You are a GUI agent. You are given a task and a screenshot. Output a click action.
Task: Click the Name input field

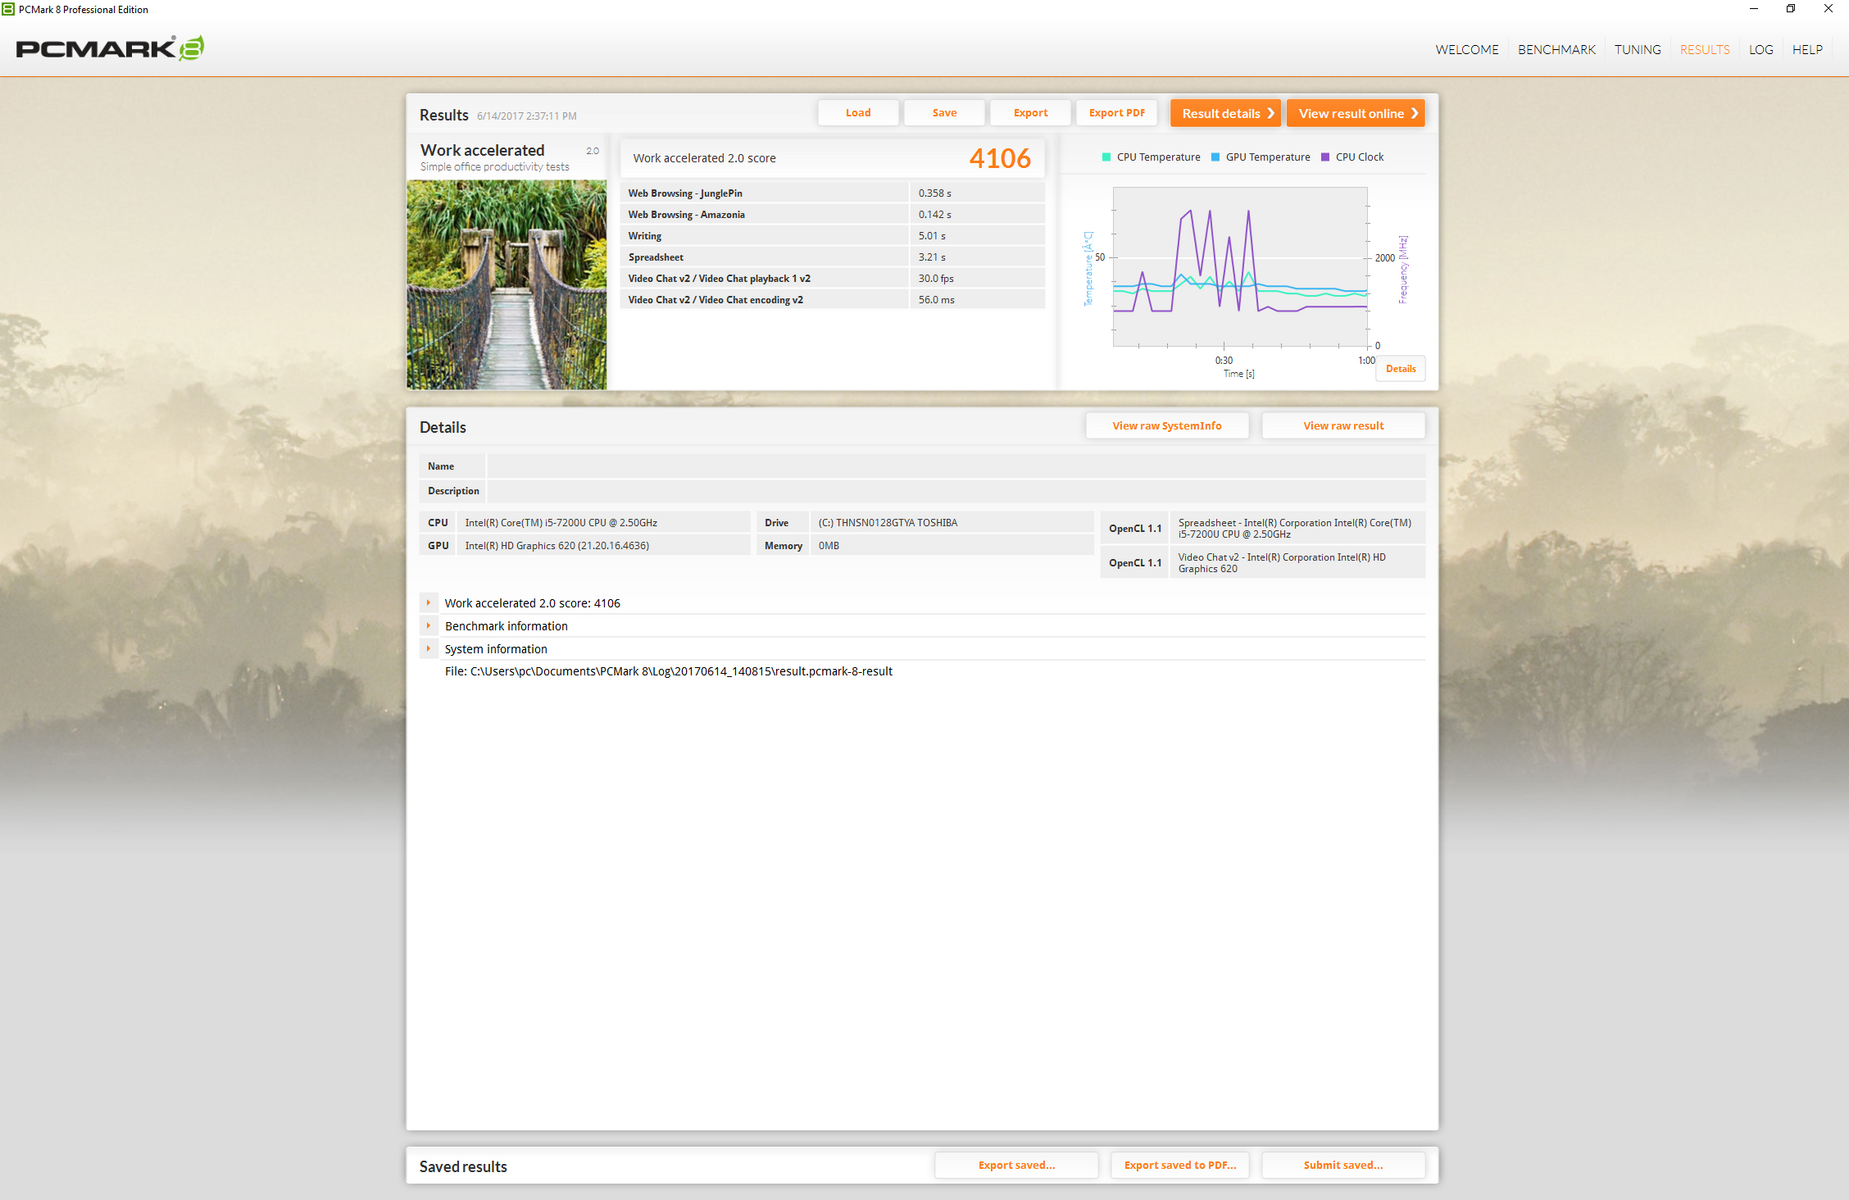[955, 466]
